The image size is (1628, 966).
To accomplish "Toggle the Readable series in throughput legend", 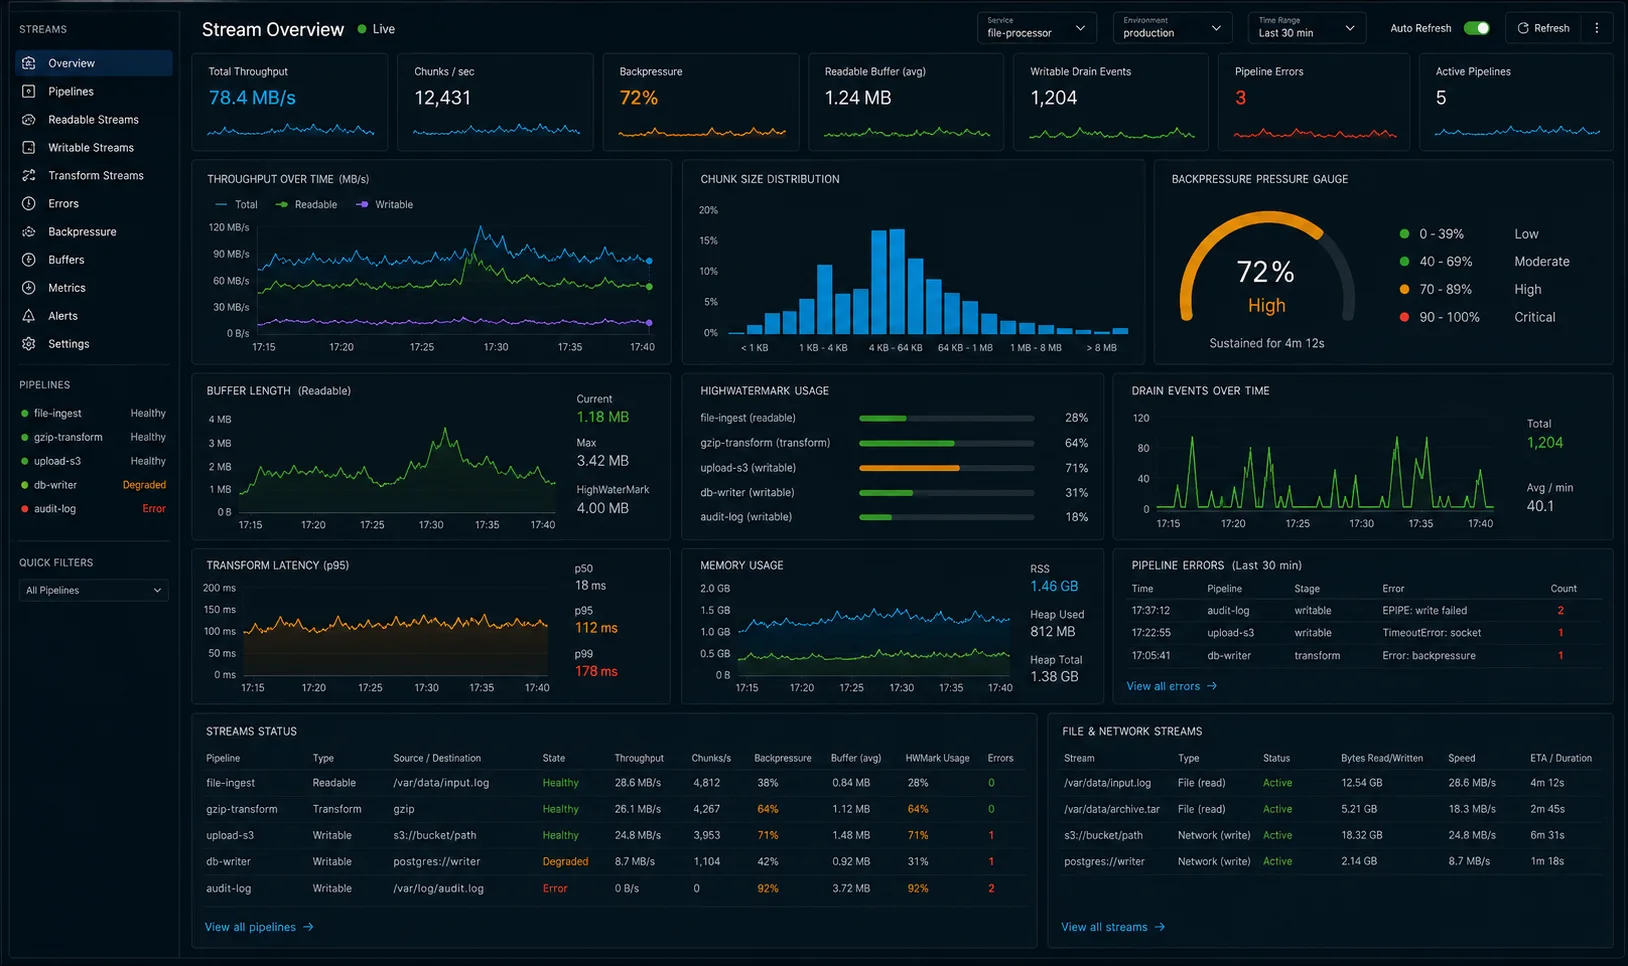I will click(x=307, y=204).
